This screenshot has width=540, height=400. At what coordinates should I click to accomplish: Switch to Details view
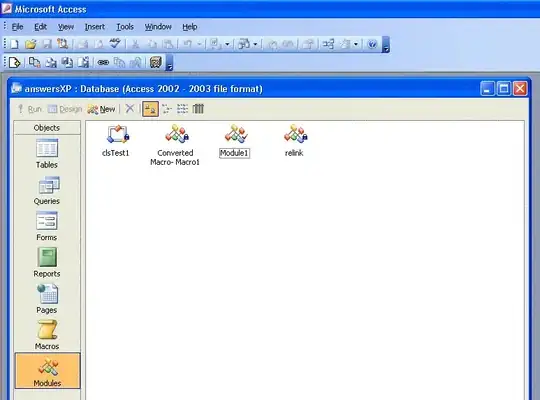198,109
